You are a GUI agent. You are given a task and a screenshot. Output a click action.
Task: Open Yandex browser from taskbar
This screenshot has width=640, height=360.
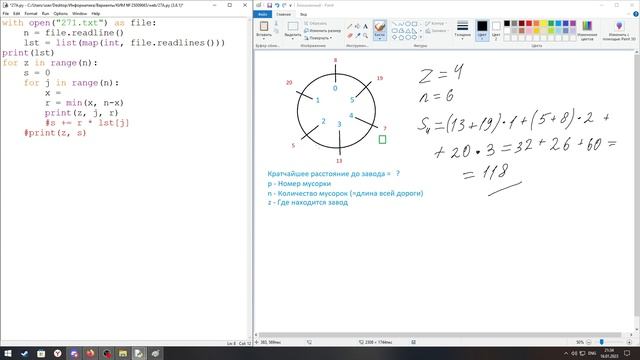point(58,353)
